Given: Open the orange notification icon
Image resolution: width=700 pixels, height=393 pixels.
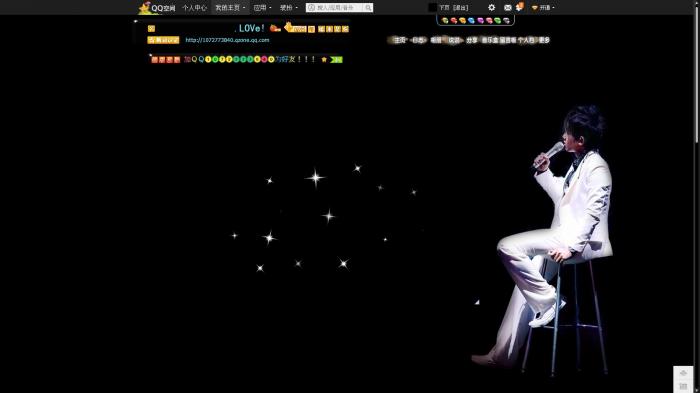Looking at the screenshot, I should (519, 7).
